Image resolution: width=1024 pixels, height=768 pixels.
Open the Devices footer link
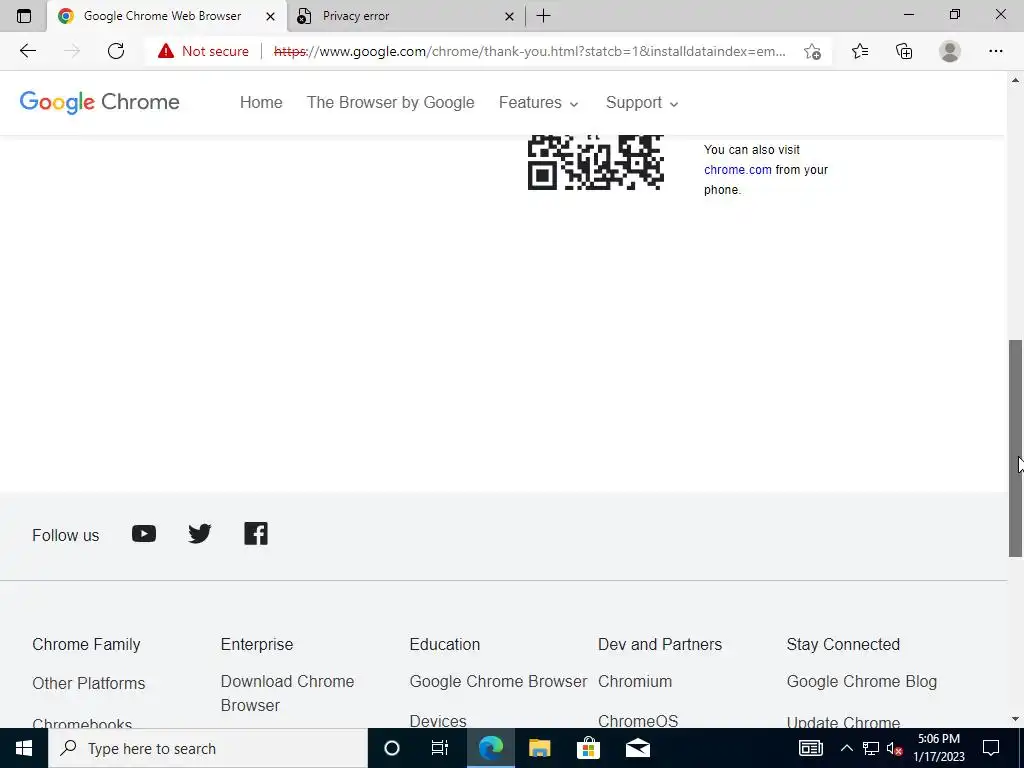(x=438, y=720)
